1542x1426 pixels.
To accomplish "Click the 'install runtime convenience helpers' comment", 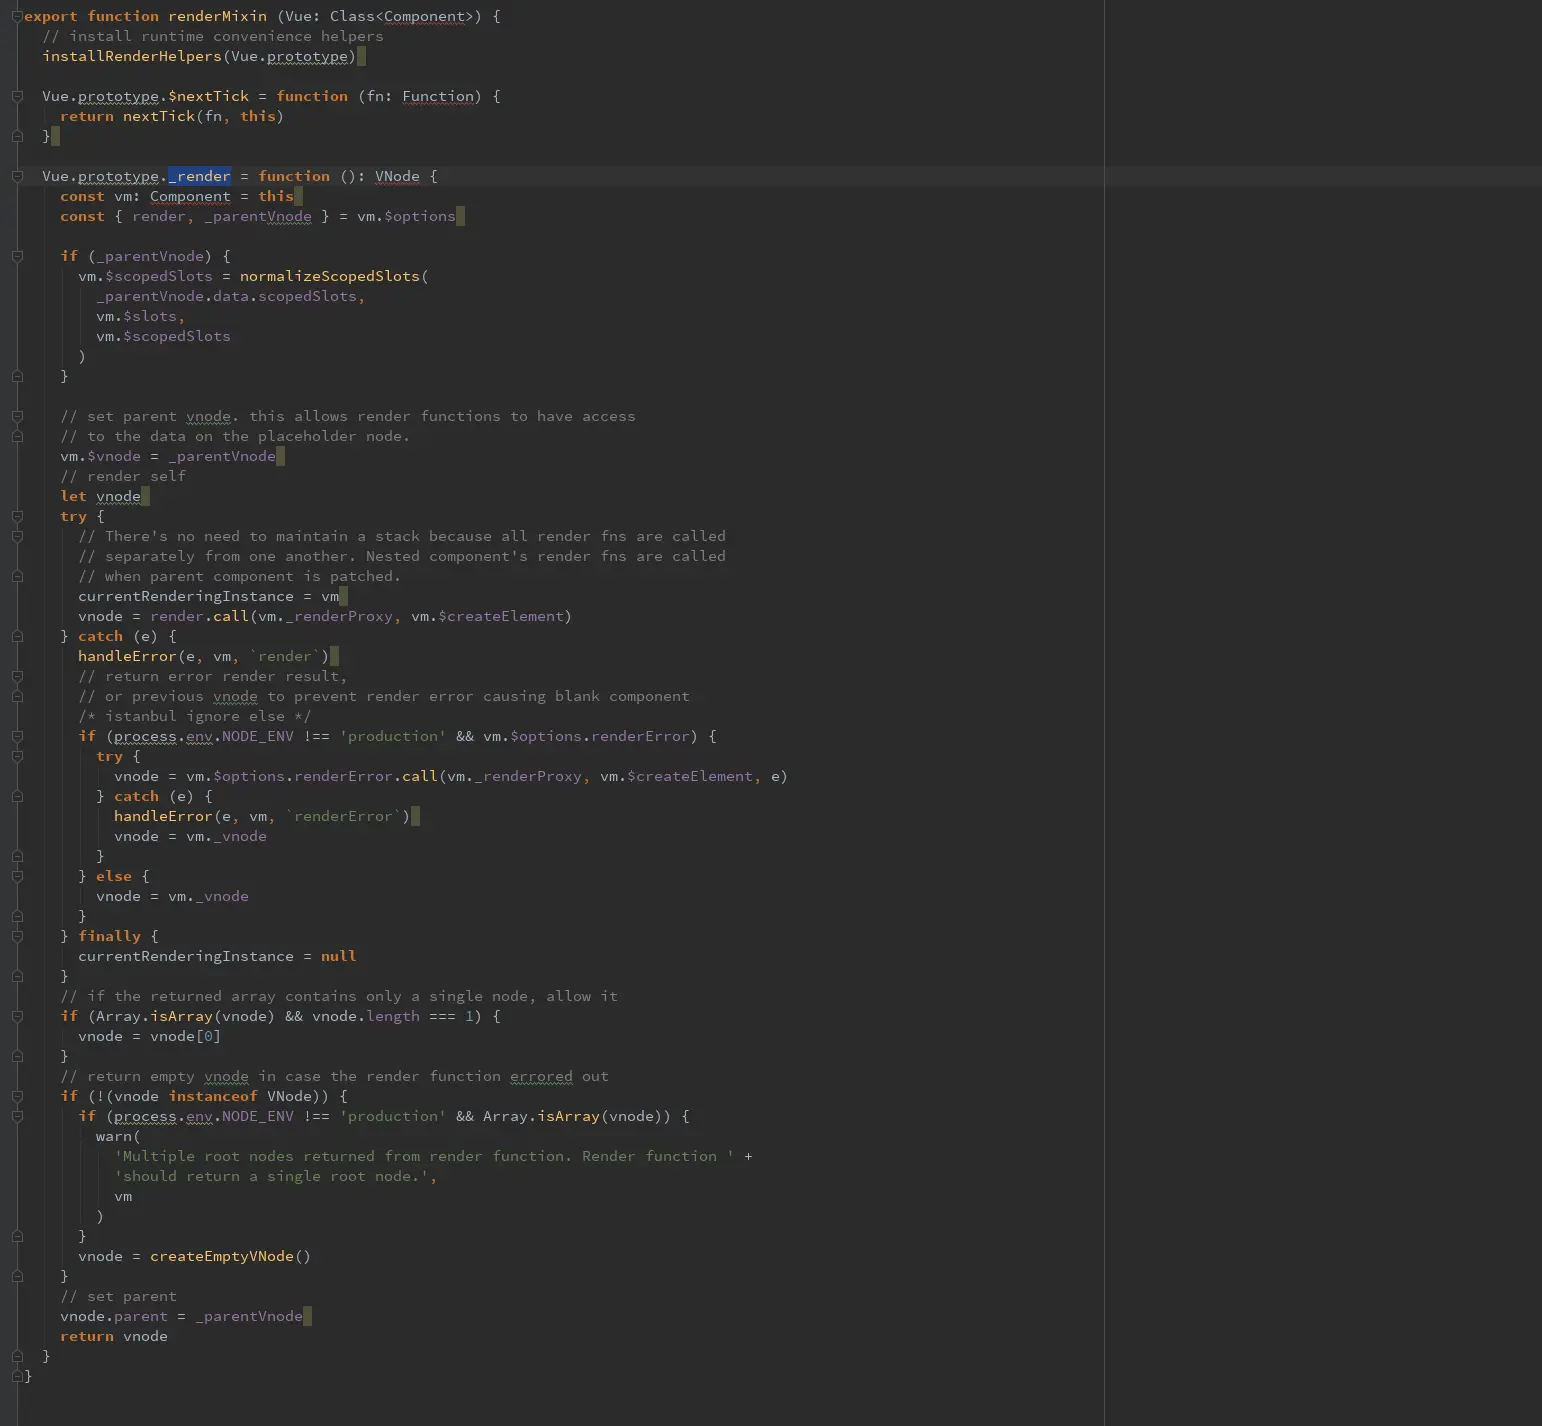I will 213,36.
